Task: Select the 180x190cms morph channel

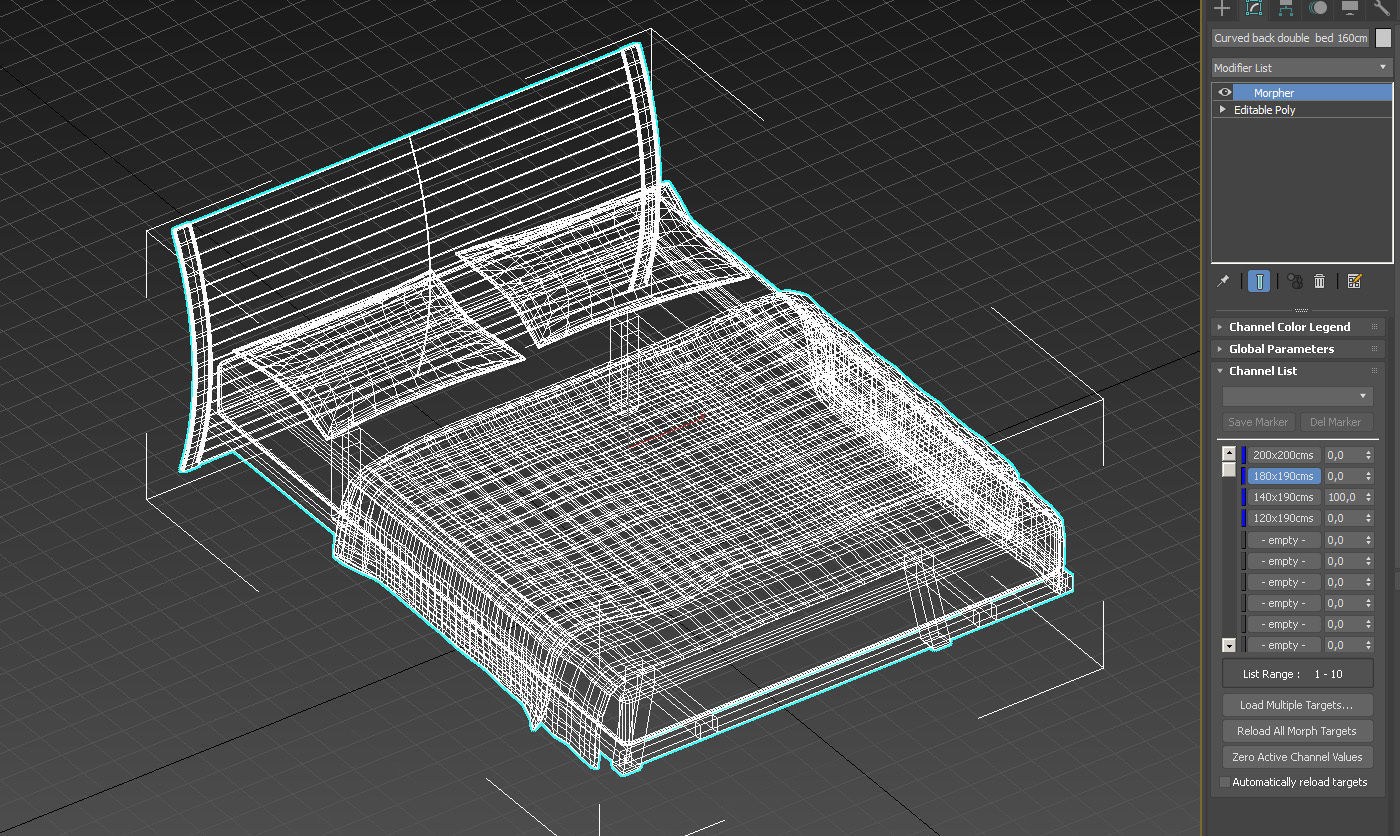Action: (x=1284, y=476)
